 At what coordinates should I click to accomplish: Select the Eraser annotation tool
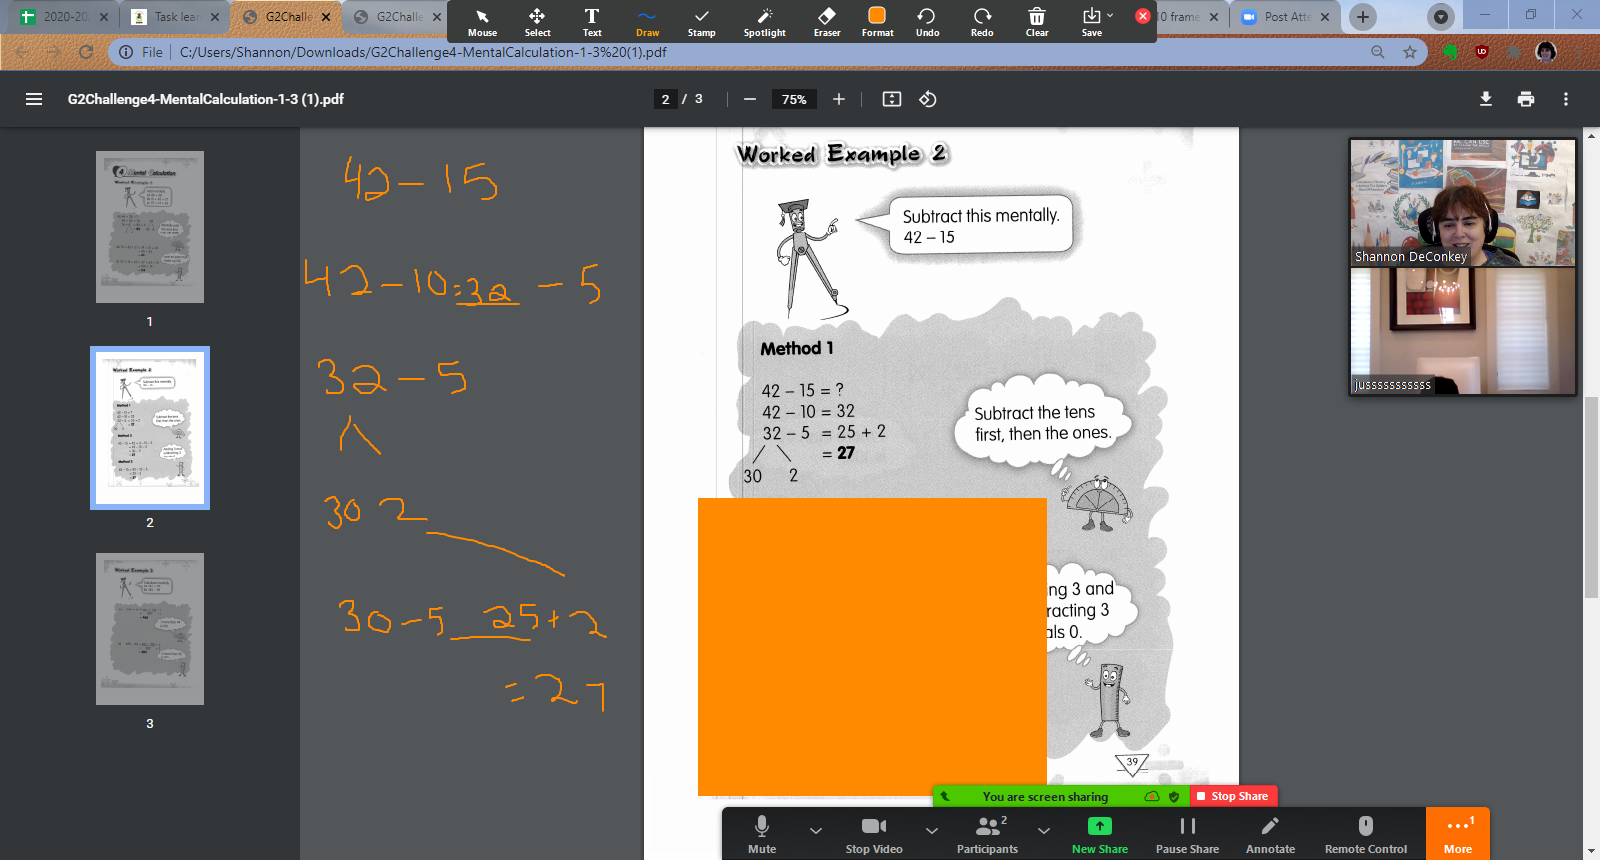(827, 22)
